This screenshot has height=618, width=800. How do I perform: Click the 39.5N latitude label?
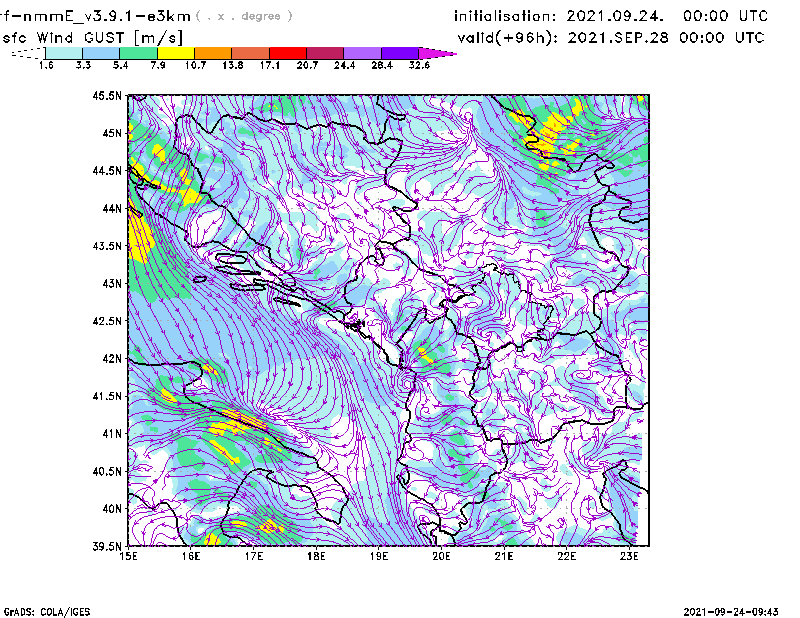[x=107, y=547]
